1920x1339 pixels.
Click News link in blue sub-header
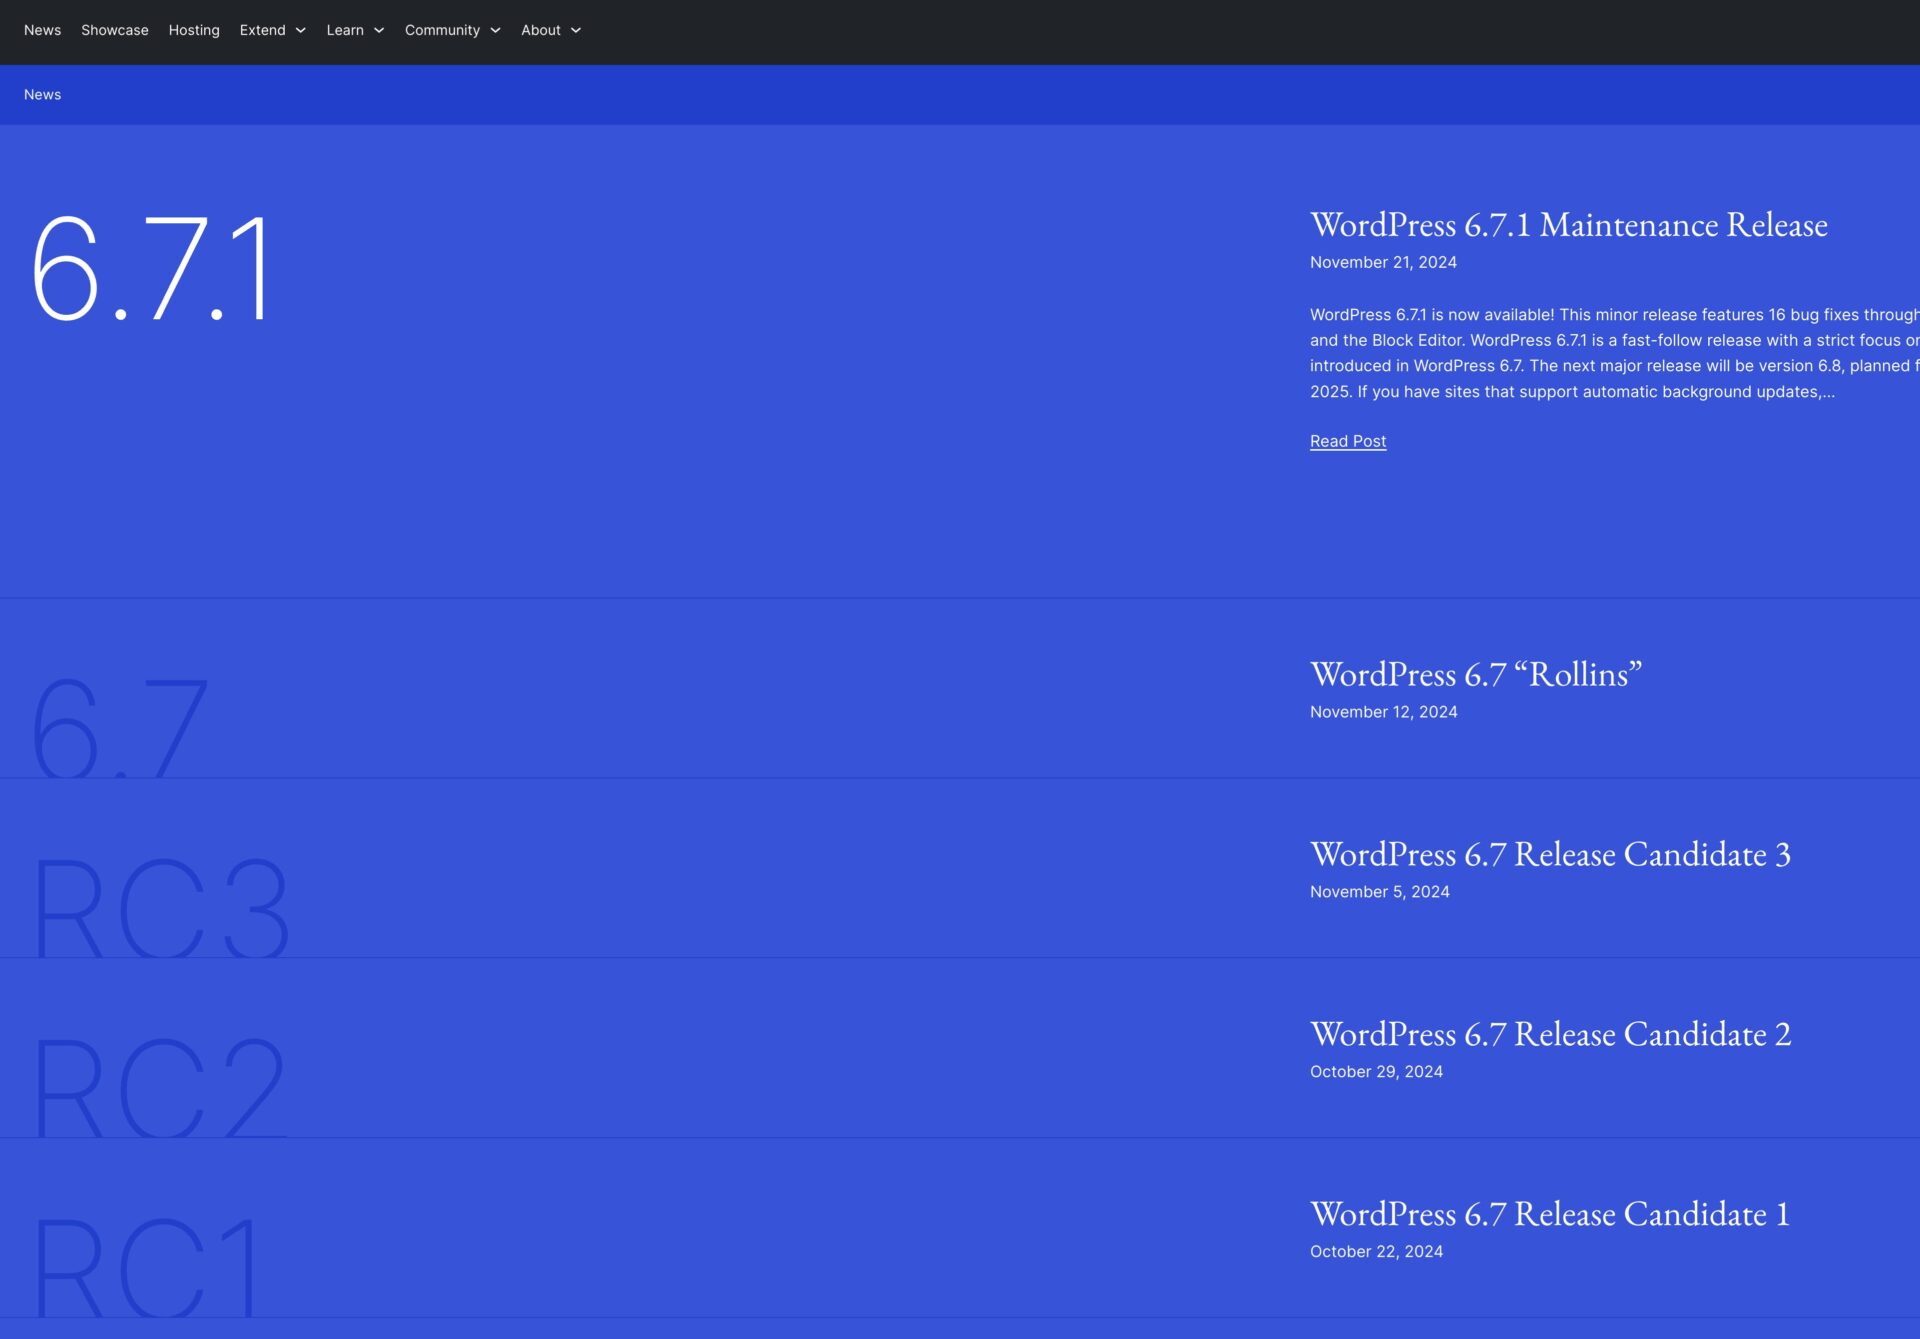(42, 95)
